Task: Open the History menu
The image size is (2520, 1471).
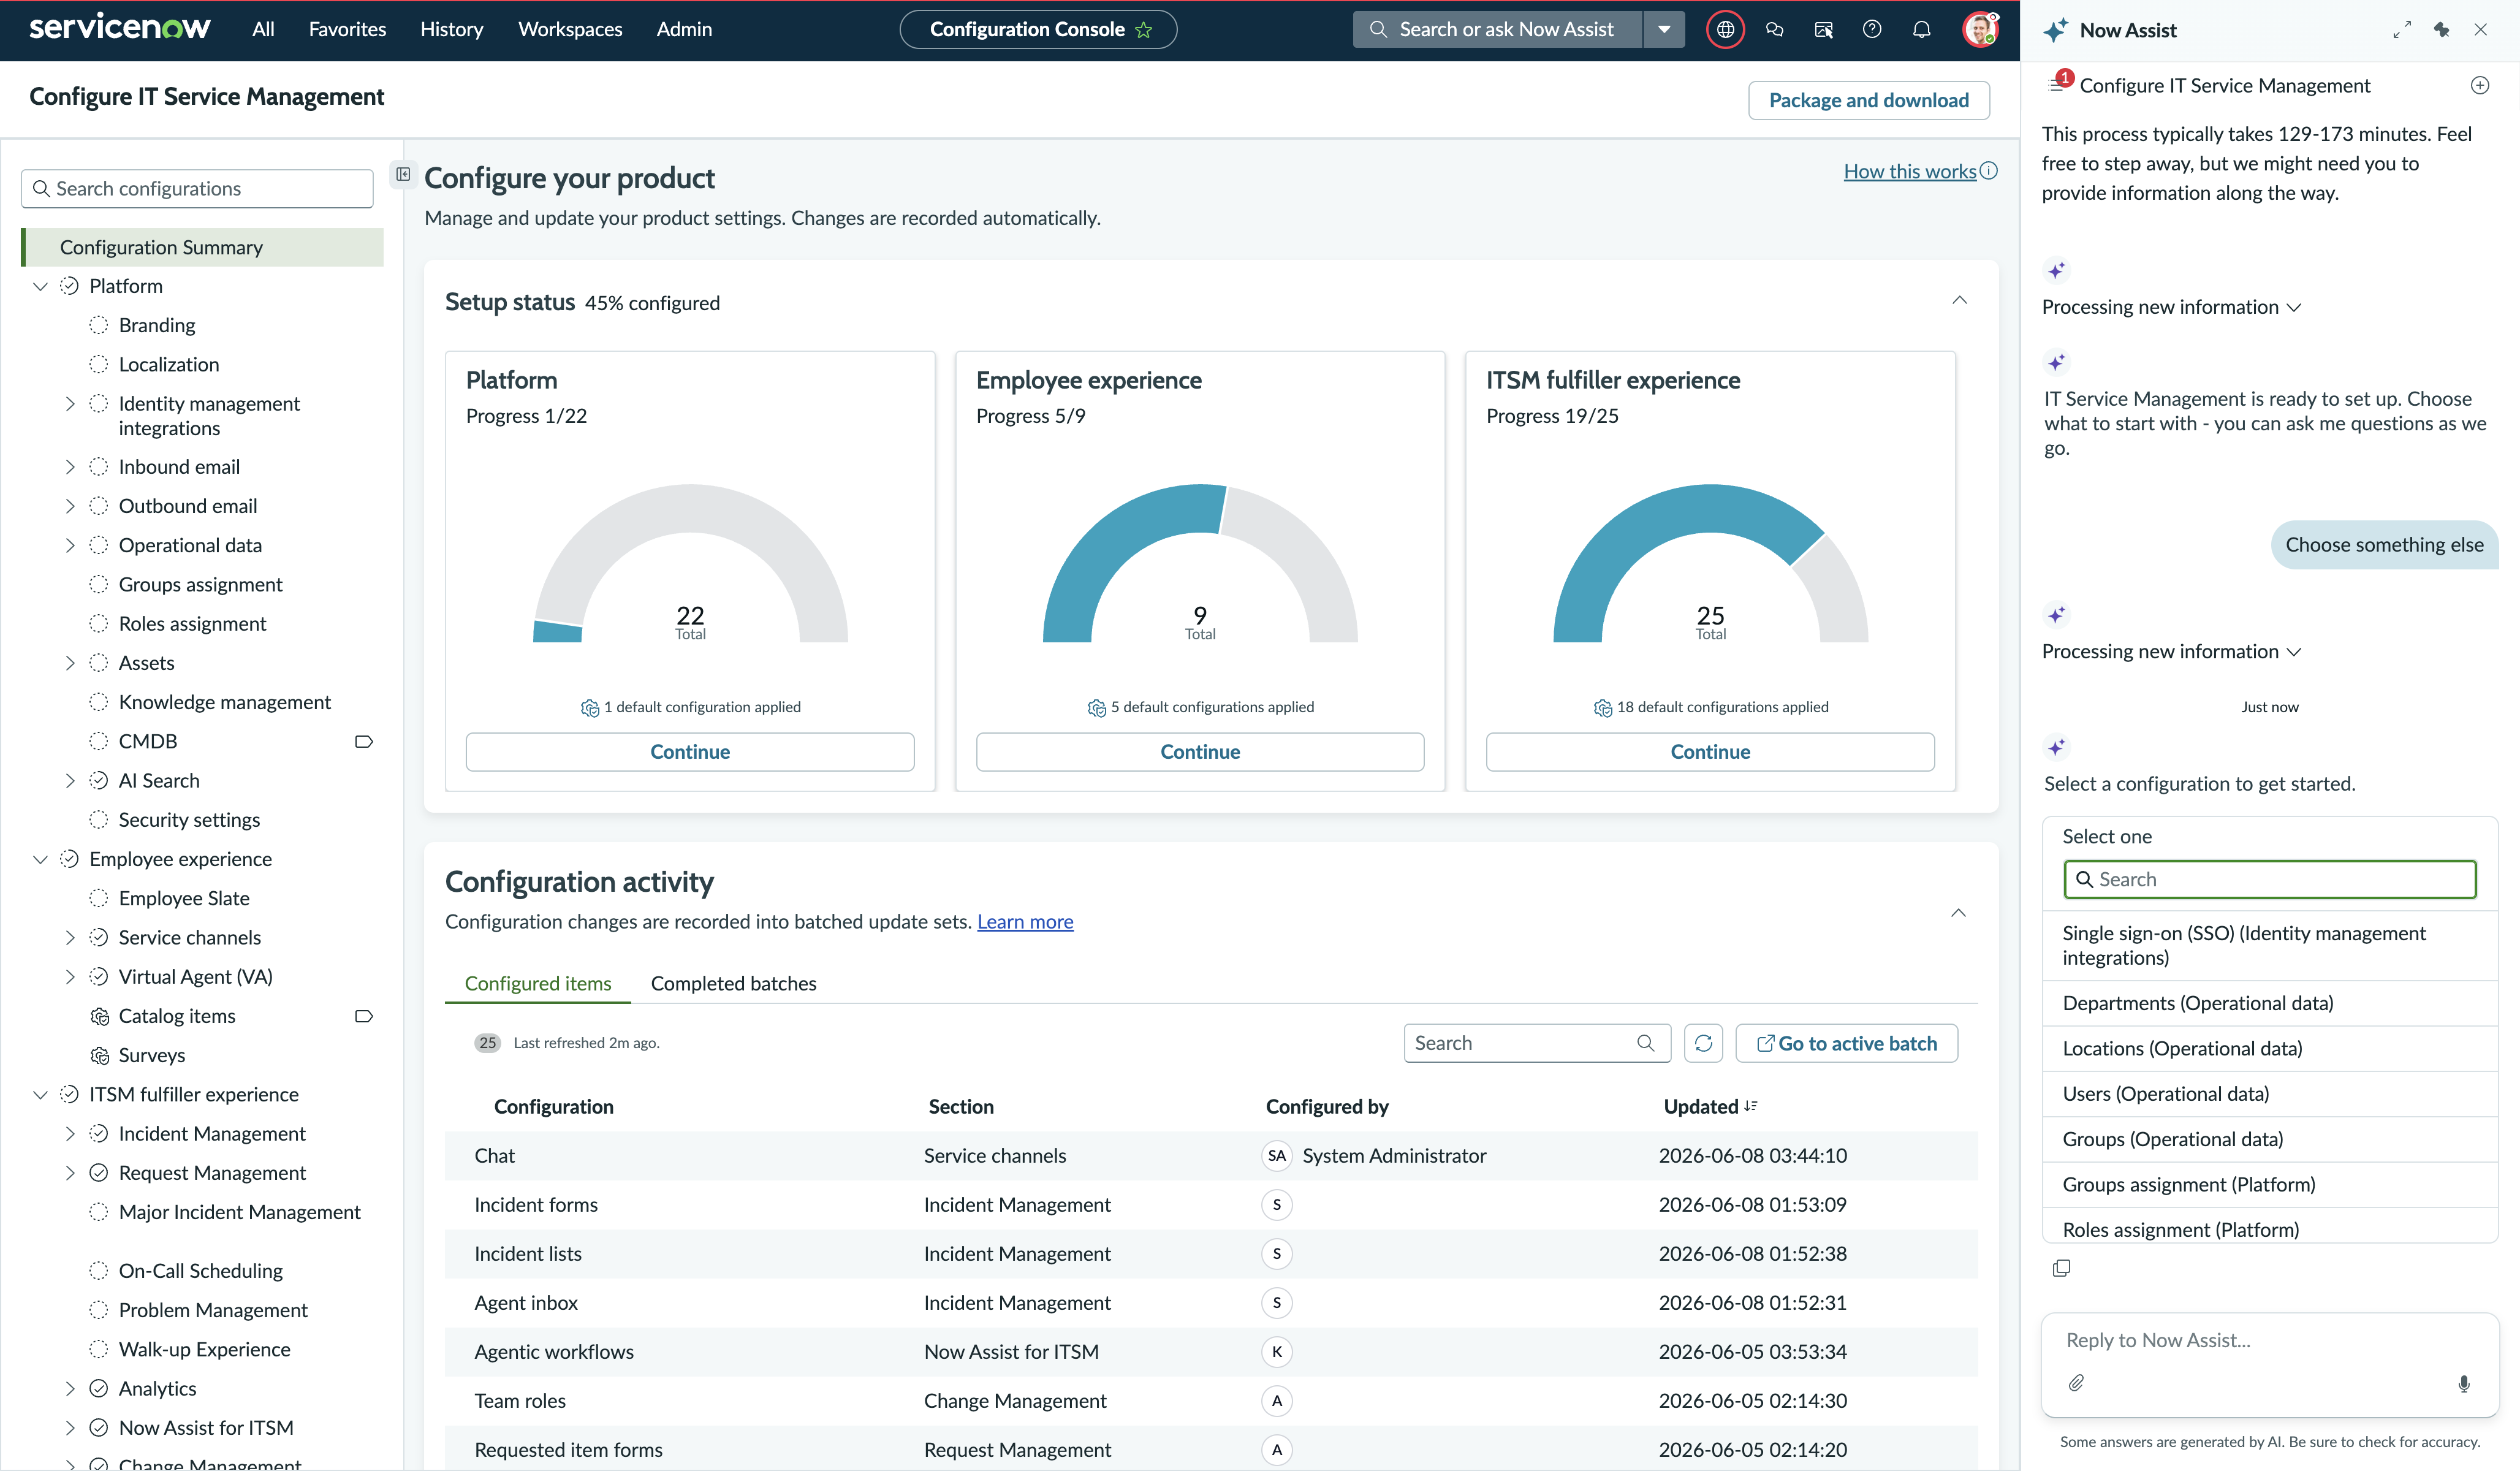Action: tap(451, 29)
